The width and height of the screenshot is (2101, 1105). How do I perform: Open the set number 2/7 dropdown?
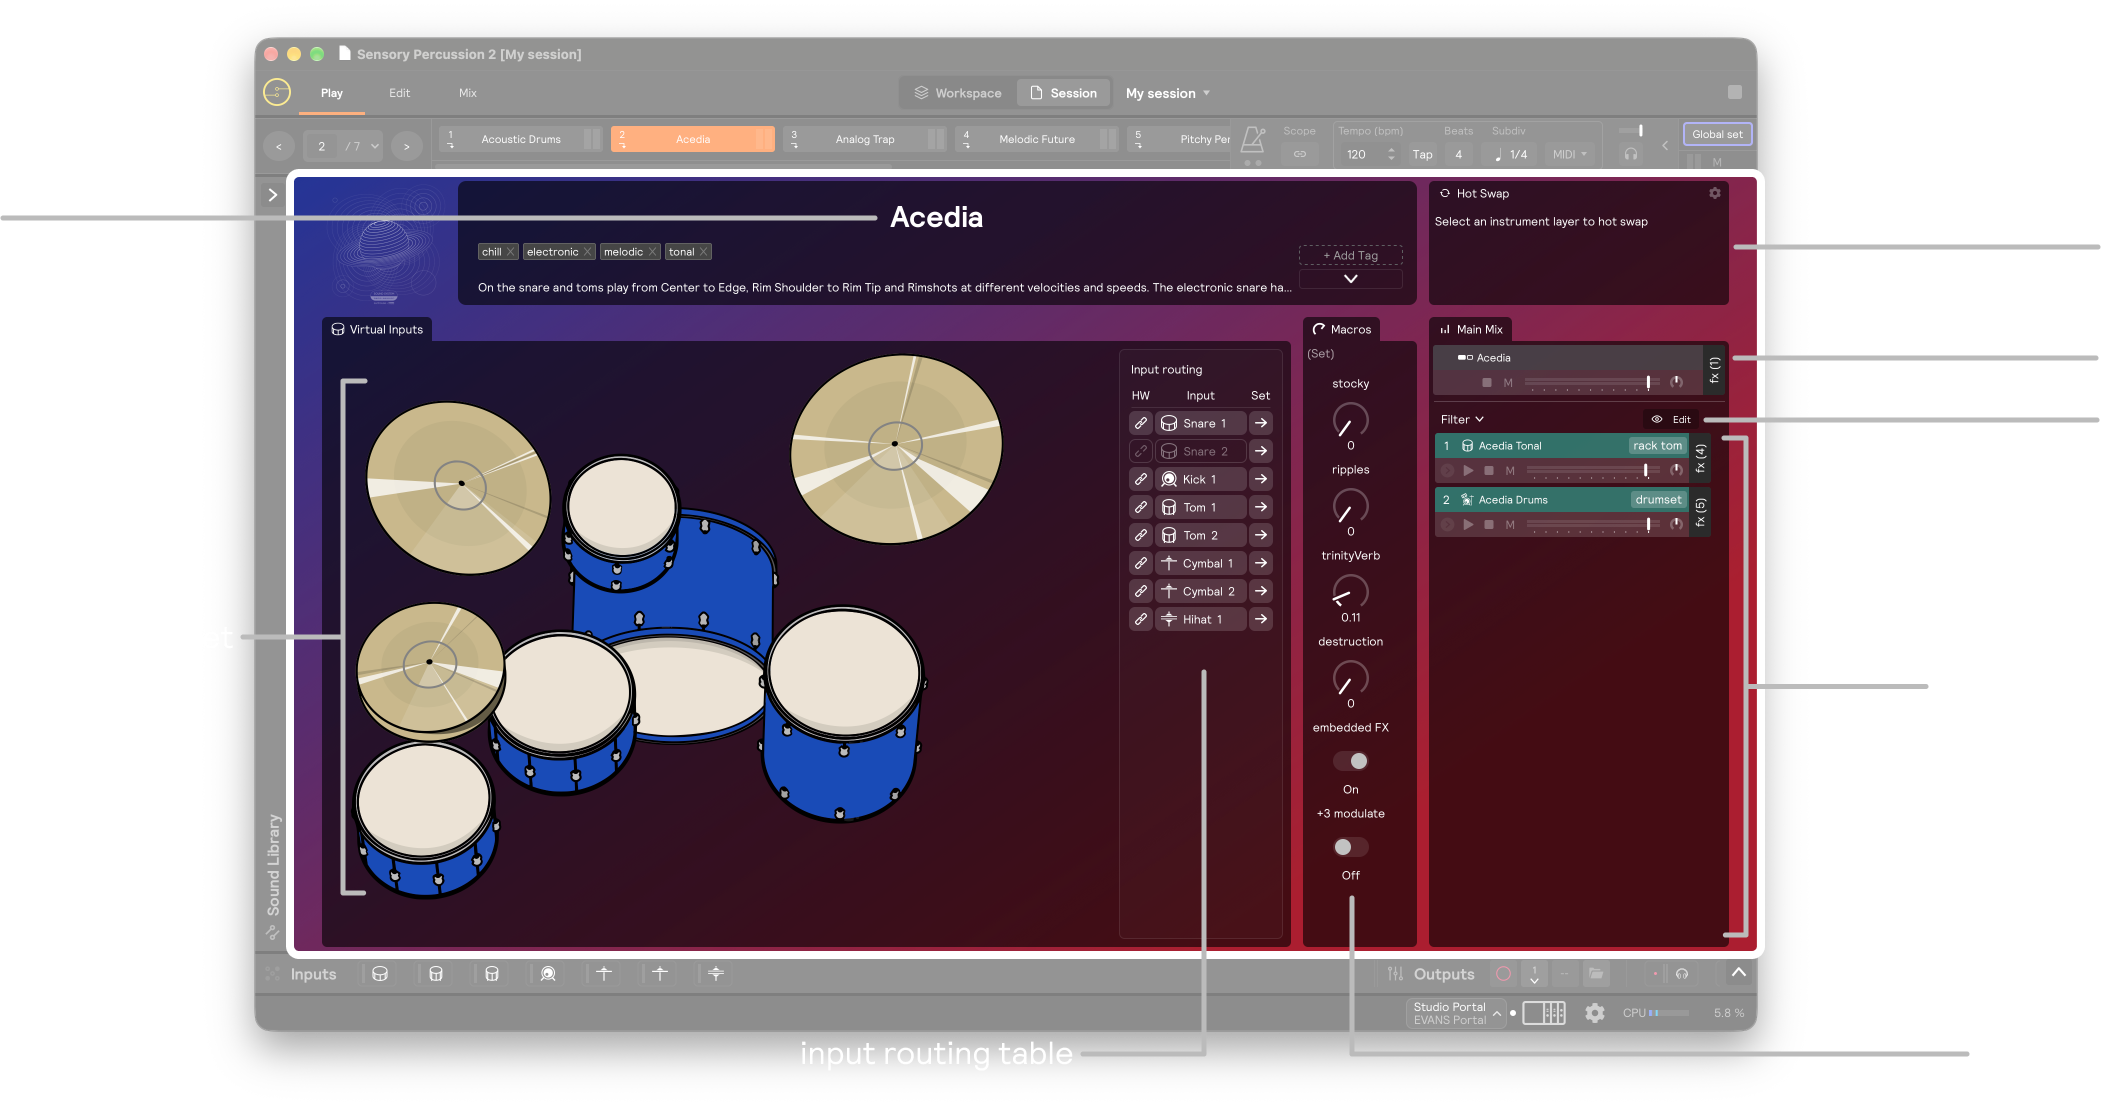pyautogui.click(x=343, y=146)
